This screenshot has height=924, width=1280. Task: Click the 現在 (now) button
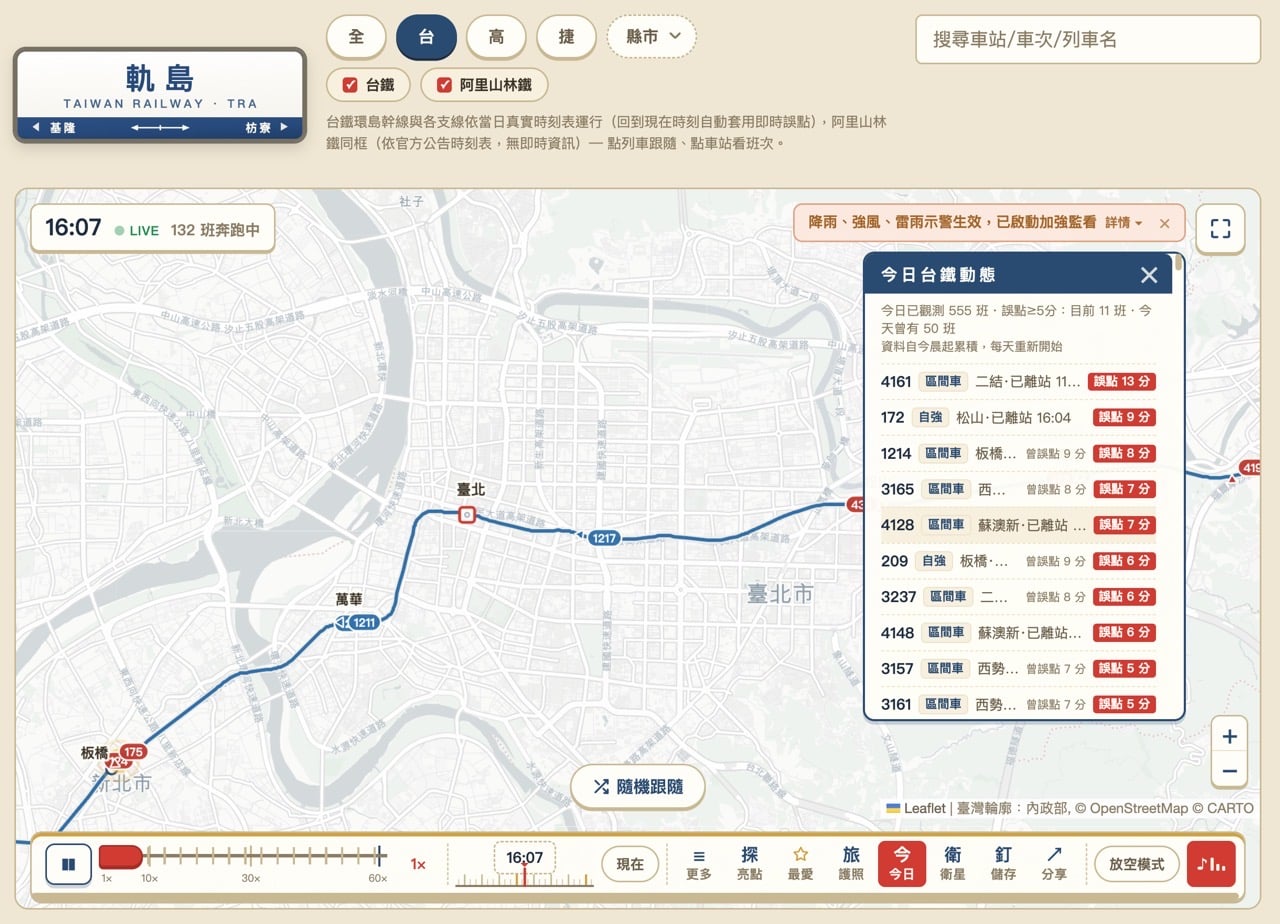pyautogui.click(x=630, y=864)
